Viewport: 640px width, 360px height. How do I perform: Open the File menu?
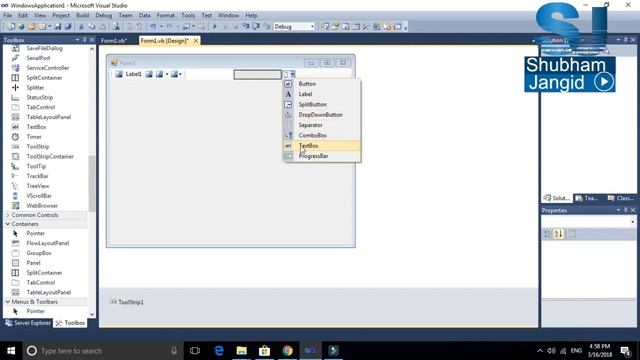coord(7,15)
